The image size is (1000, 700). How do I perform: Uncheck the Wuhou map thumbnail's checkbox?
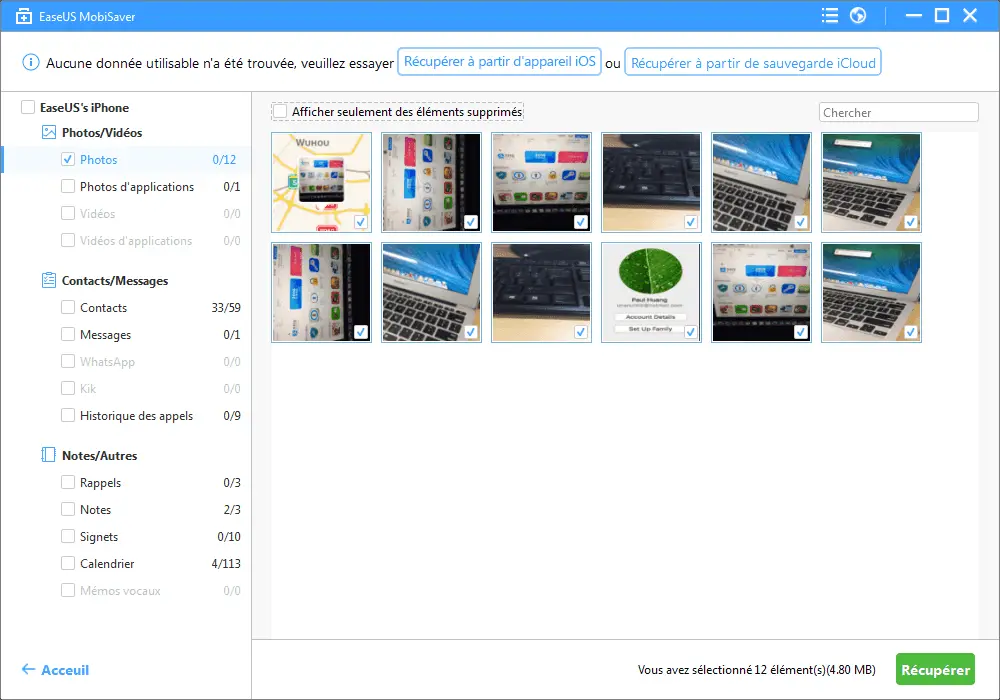[360, 222]
